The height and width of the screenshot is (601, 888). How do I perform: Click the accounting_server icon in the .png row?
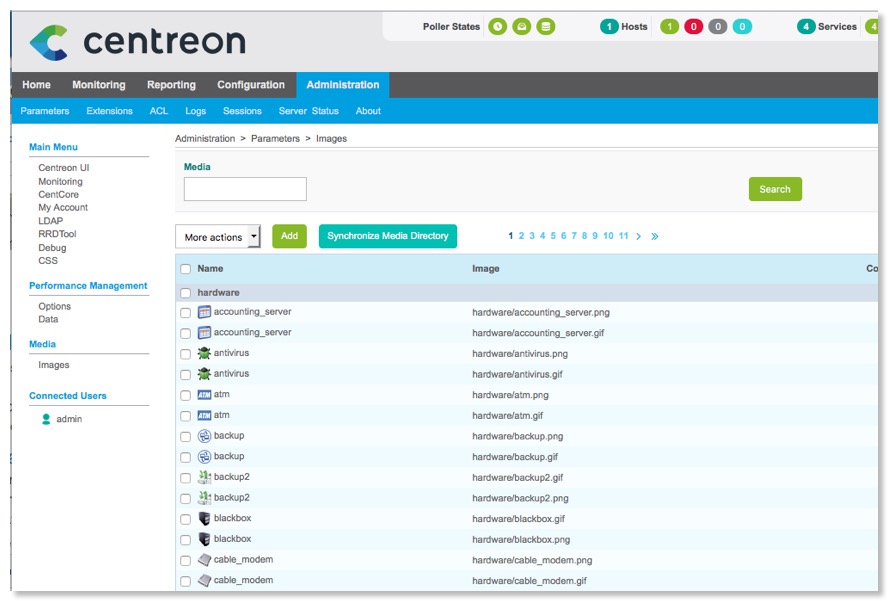pyautogui.click(x=204, y=312)
